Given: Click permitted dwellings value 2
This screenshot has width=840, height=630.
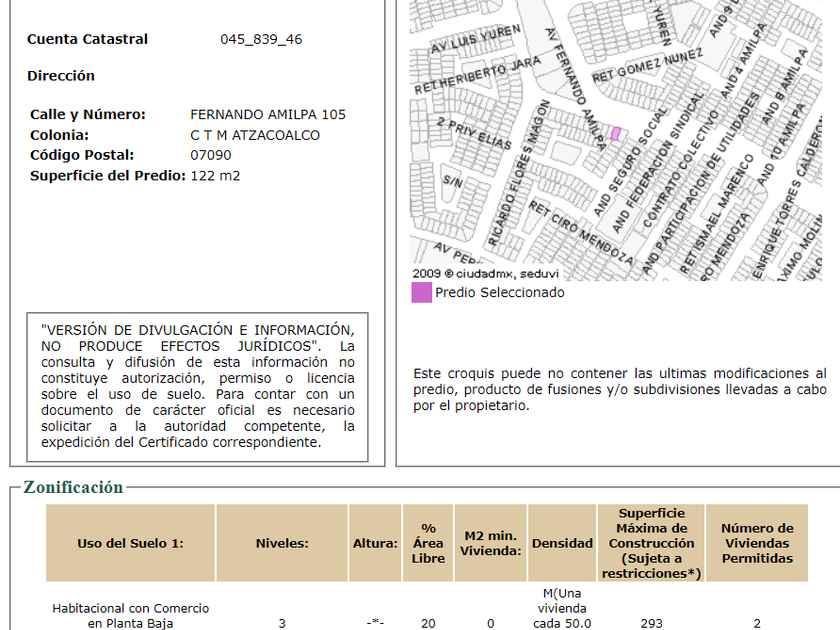Looking at the screenshot, I should [757, 624].
